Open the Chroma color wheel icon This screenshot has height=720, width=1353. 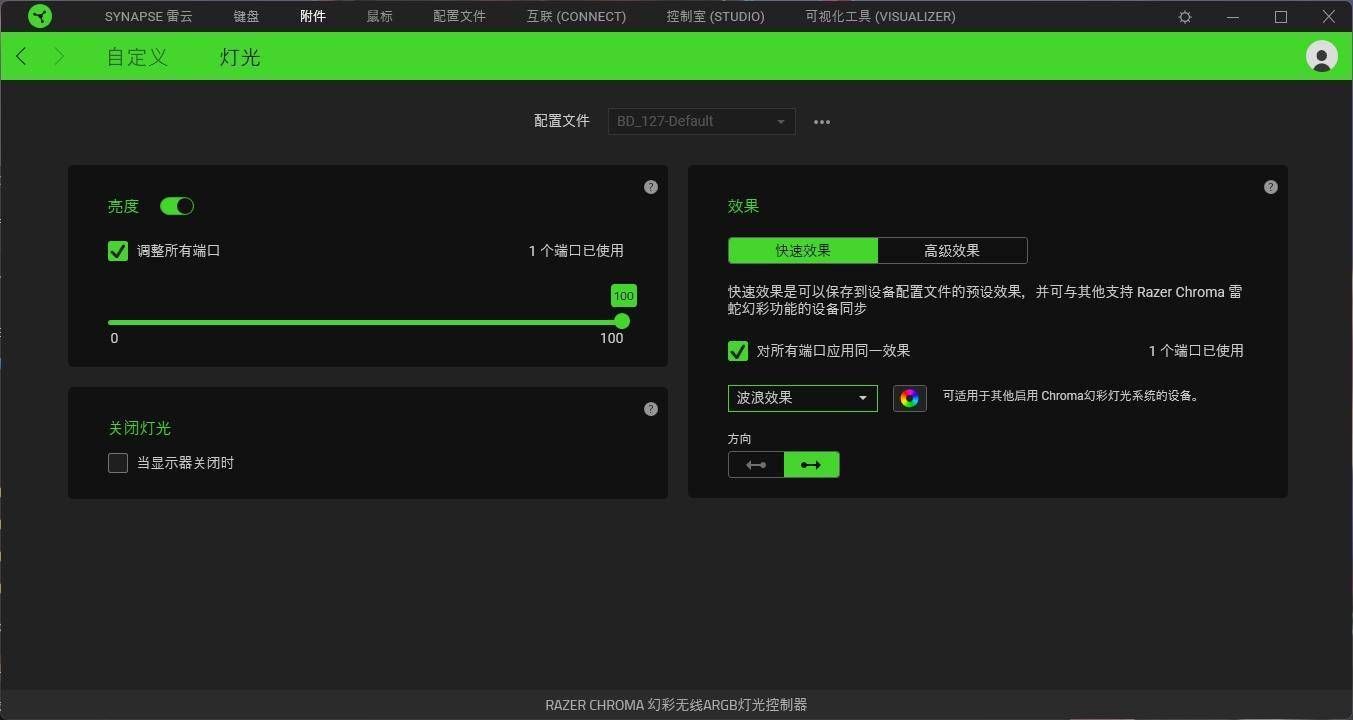[910, 398]
